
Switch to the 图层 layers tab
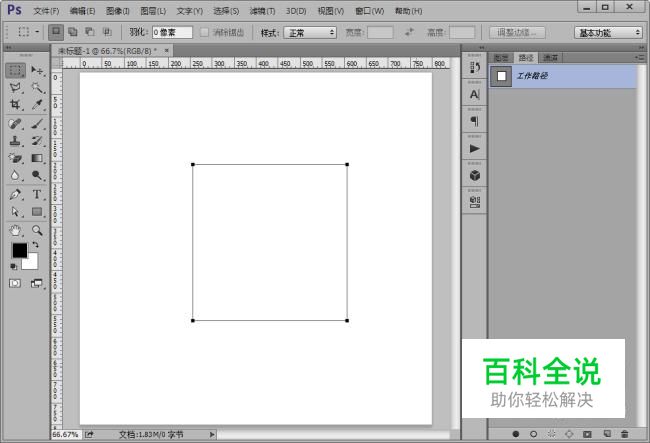tap(501, 58)
